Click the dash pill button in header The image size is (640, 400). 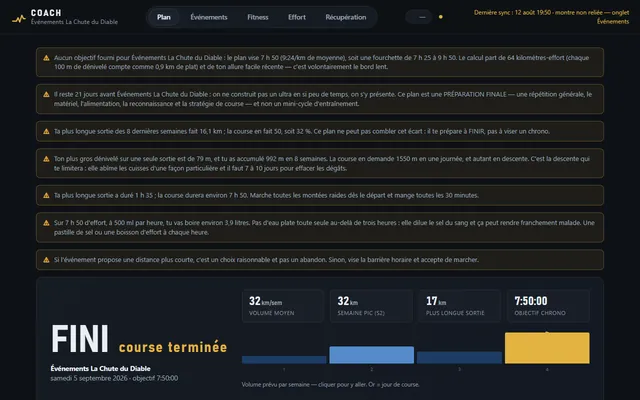[x=419, y=17]
